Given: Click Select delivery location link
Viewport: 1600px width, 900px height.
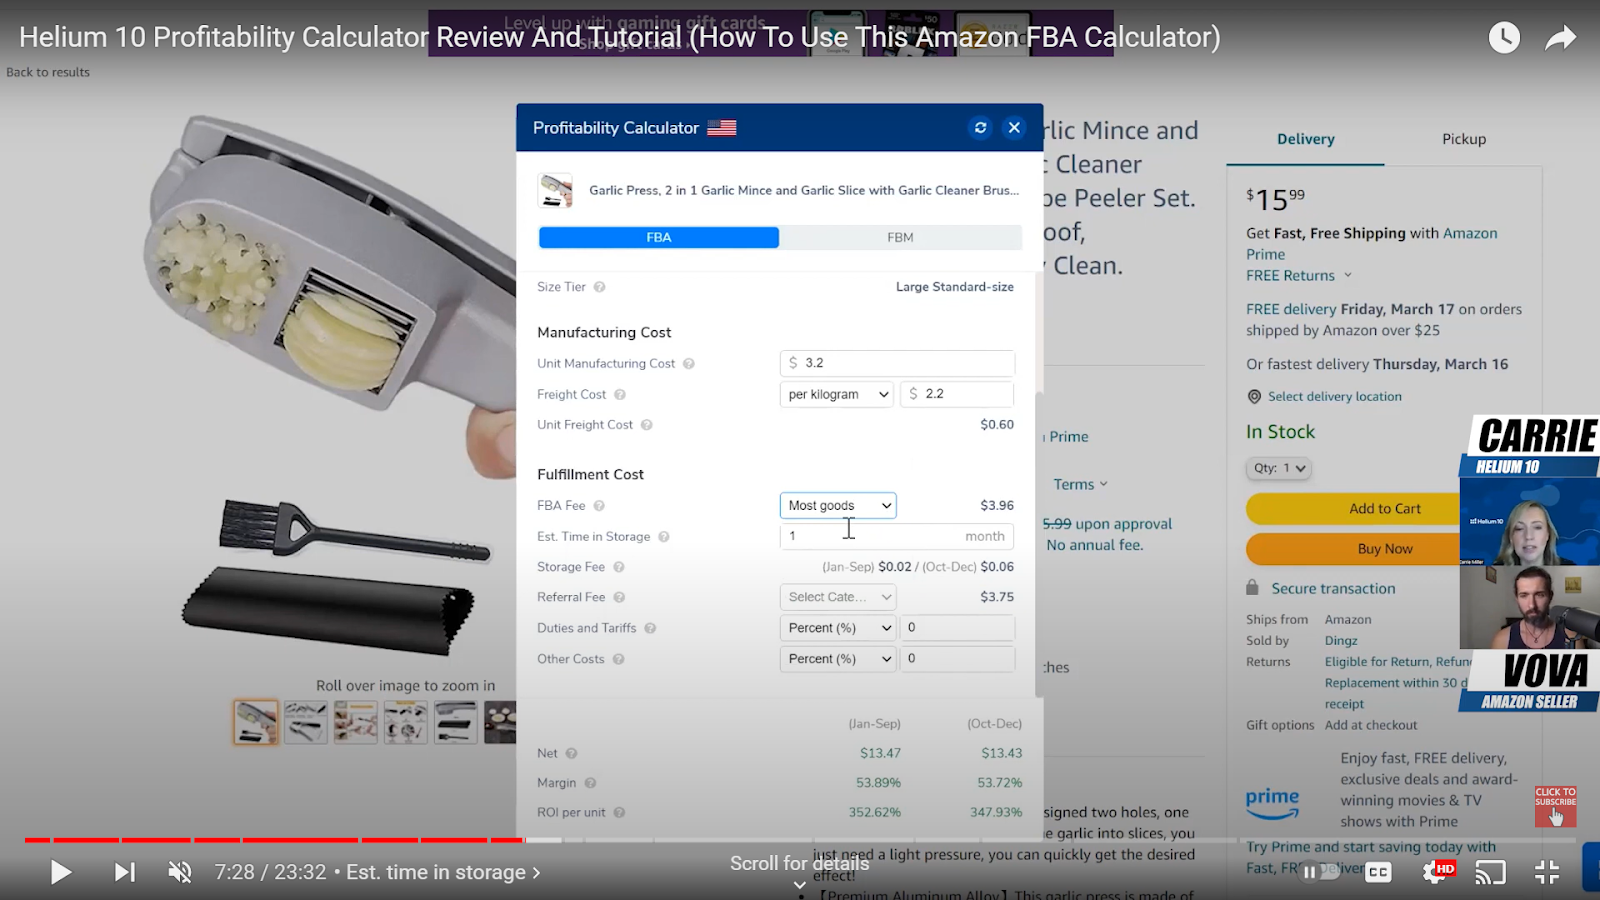Looking at the screenshot, I should click(1334, 396).
